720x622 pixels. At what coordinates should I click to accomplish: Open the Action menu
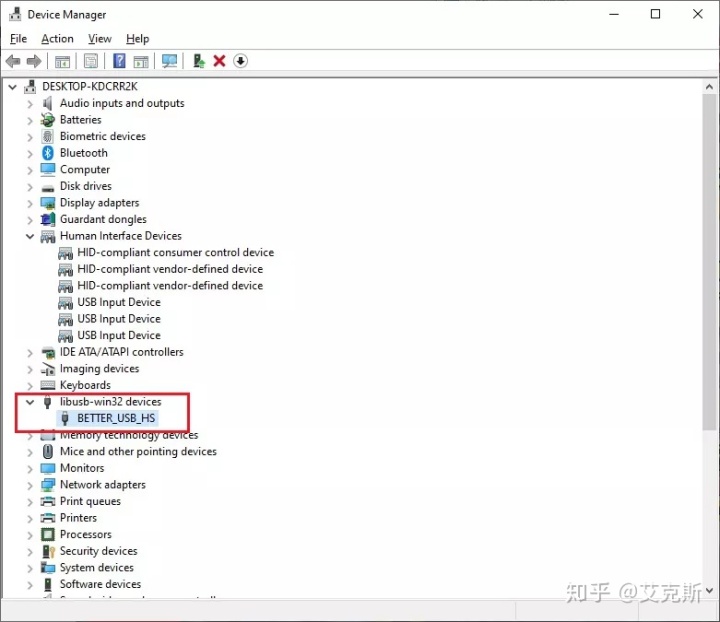[x=57, y=39]
